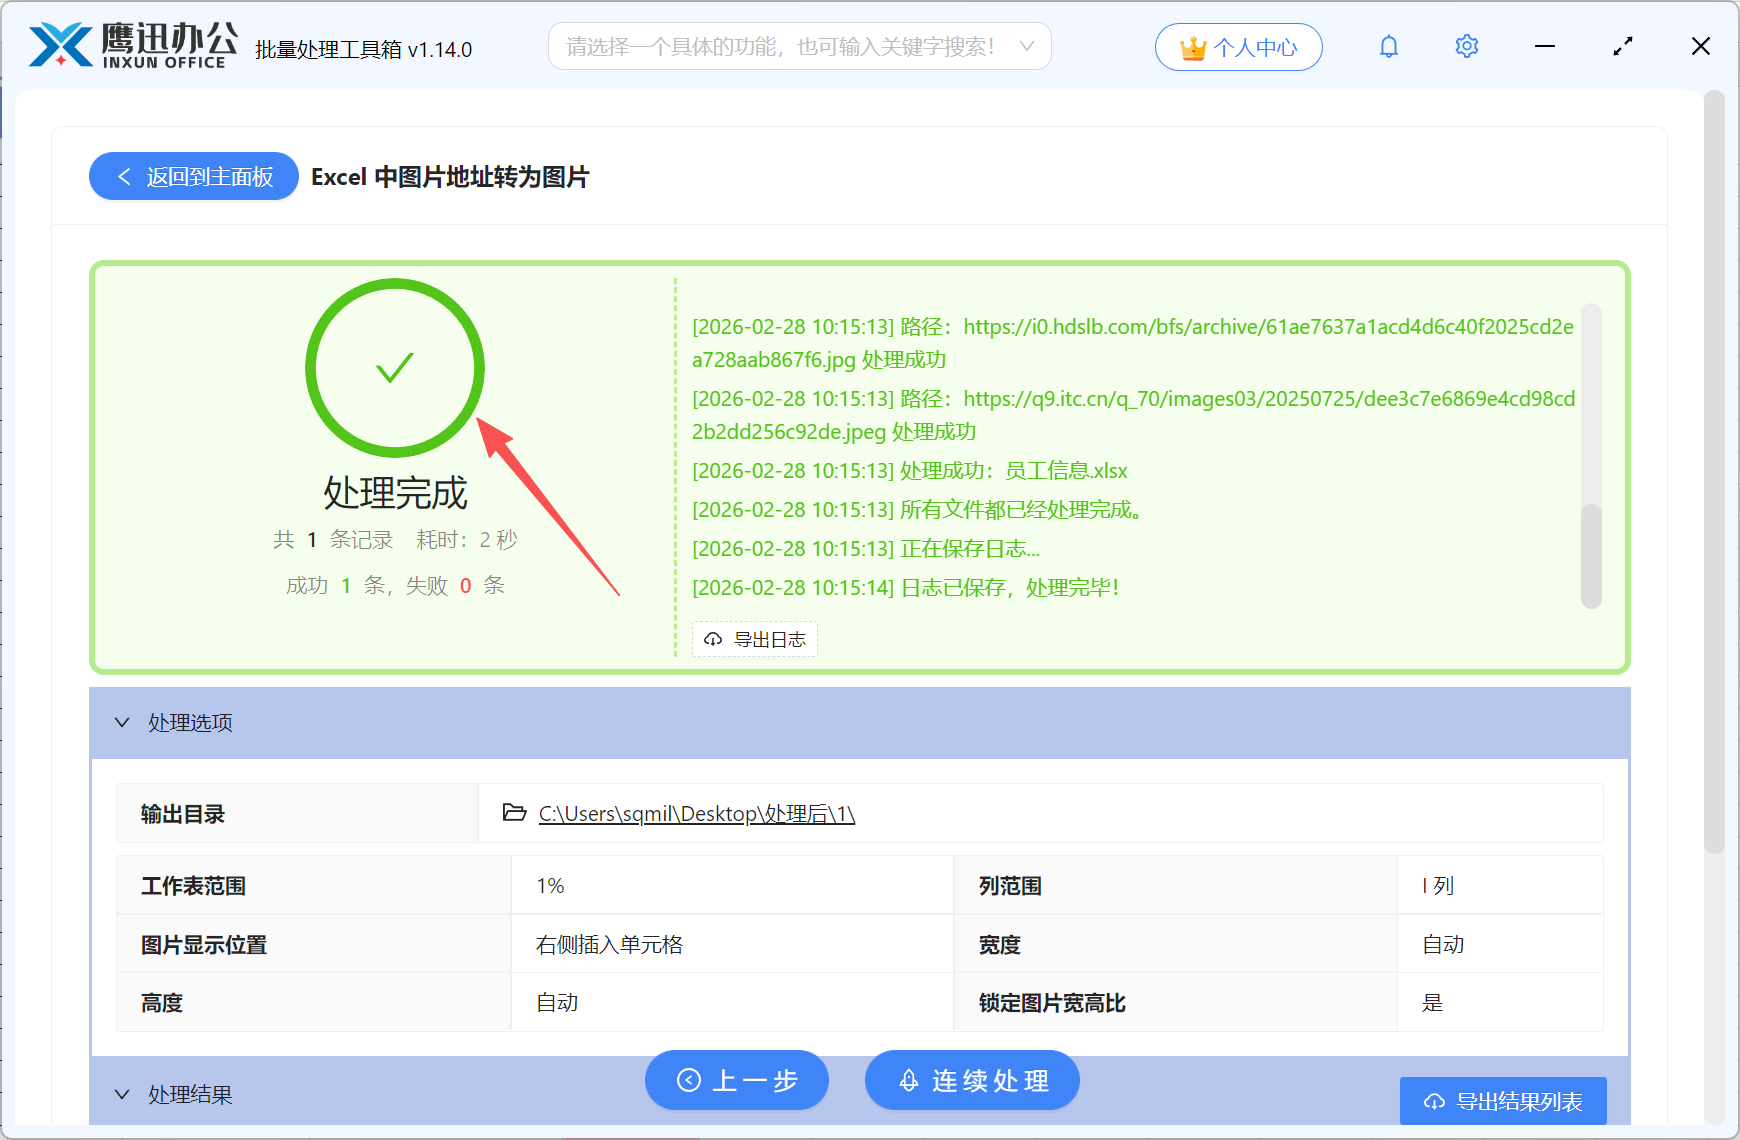Open the output directory link
This screenshot has height=1140, width=1740.
[x=695, y=813]
